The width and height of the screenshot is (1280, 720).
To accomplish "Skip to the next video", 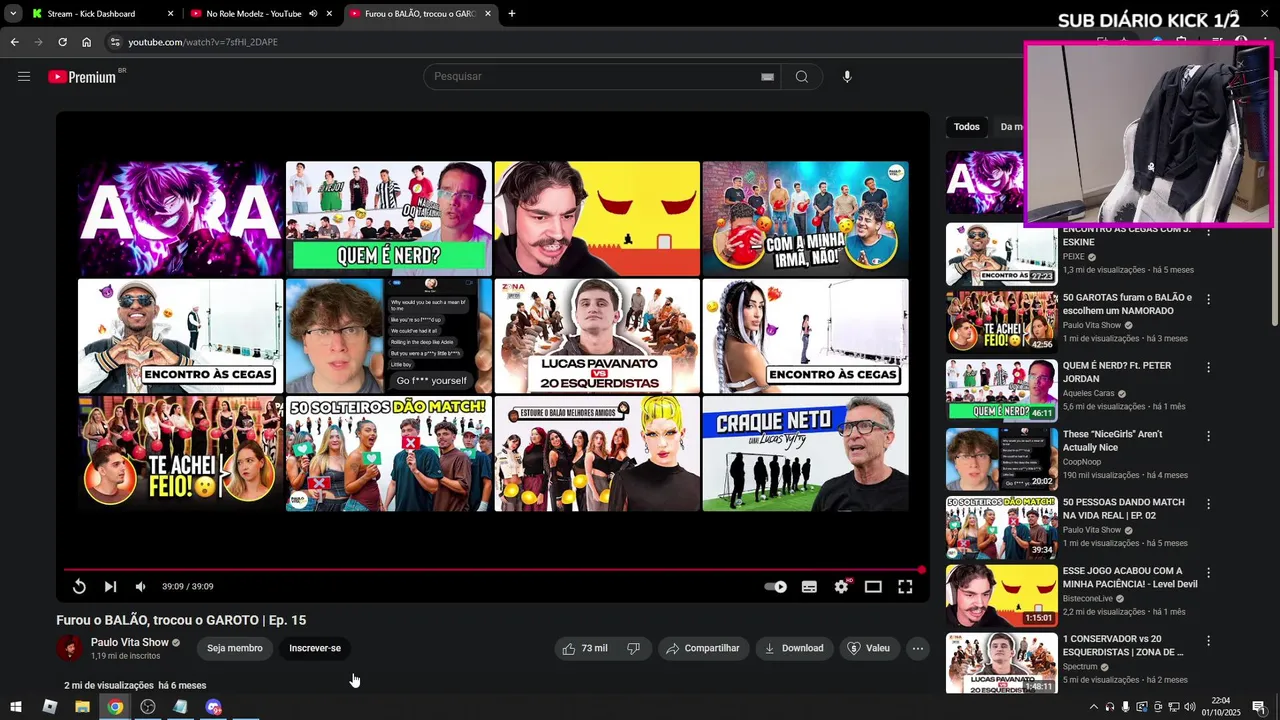I will point(110,587).
